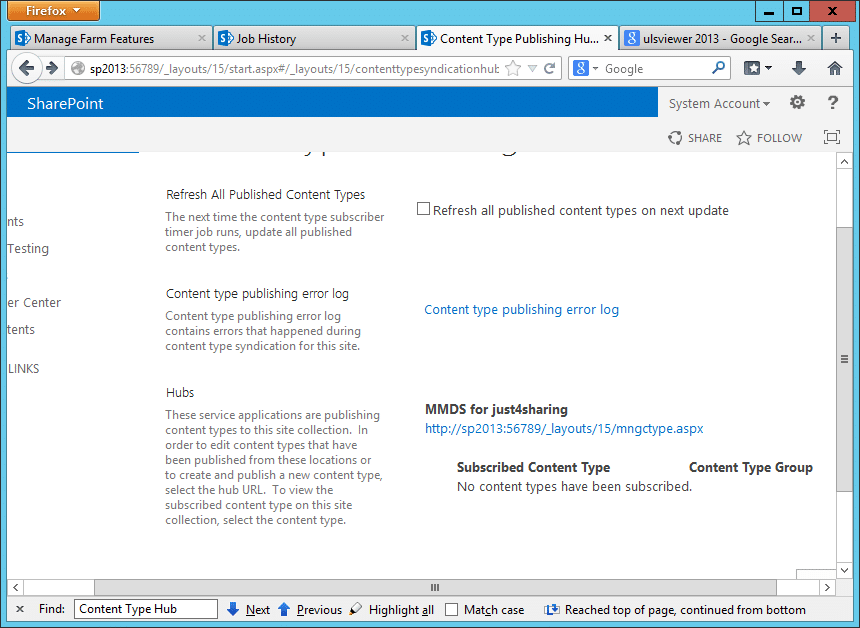Viewport: 860px width, 628px height.
Task: Open the search engine selector dropdown
Action: (x=586, y=69)
